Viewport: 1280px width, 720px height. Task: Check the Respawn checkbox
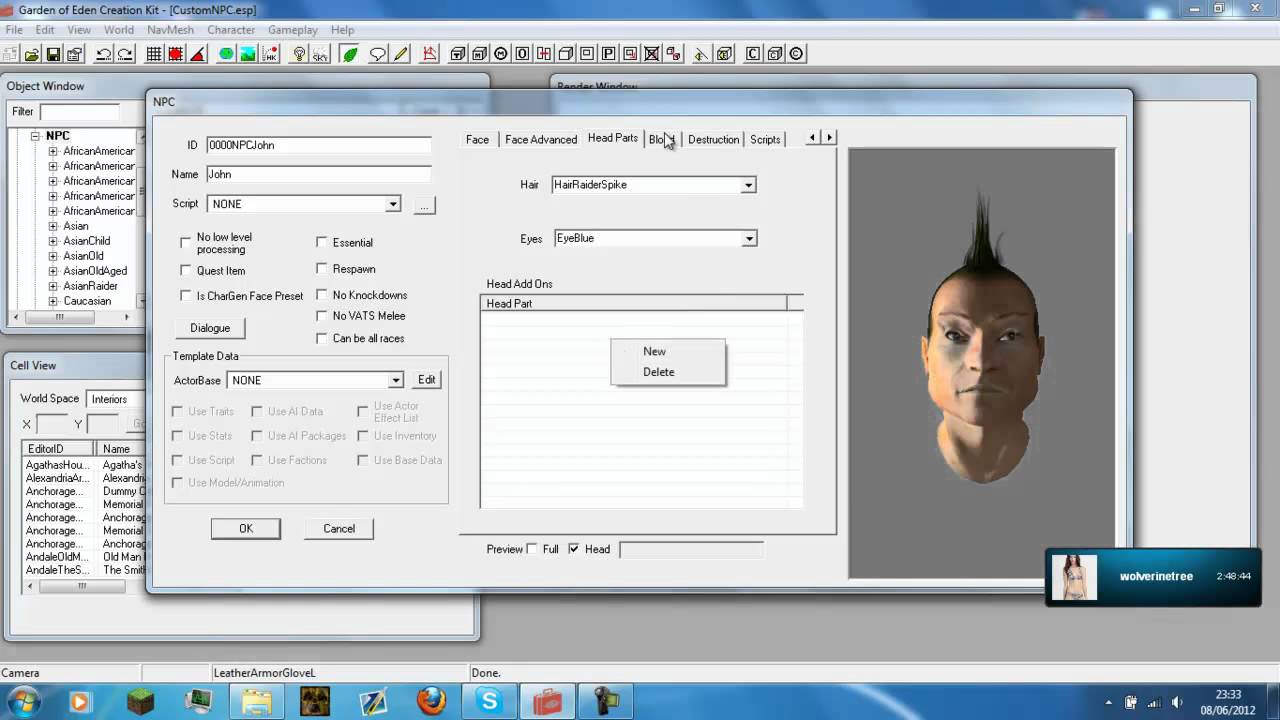point(321,268)
